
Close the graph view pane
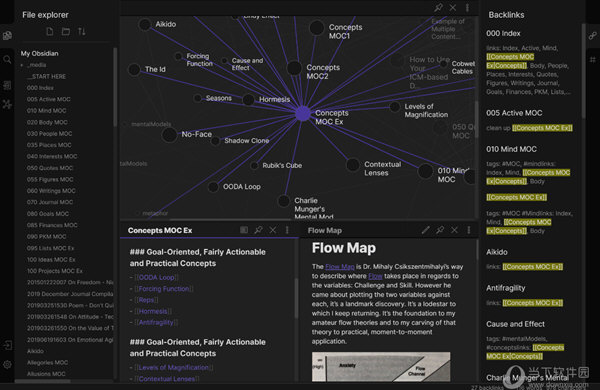click(x=453, y=7)
